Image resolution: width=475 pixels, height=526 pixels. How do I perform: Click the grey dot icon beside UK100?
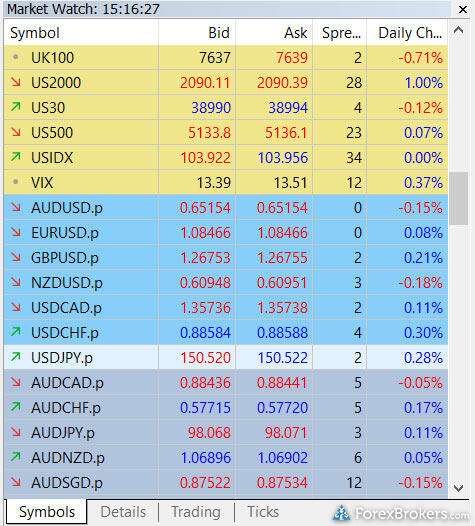point(15,57)
